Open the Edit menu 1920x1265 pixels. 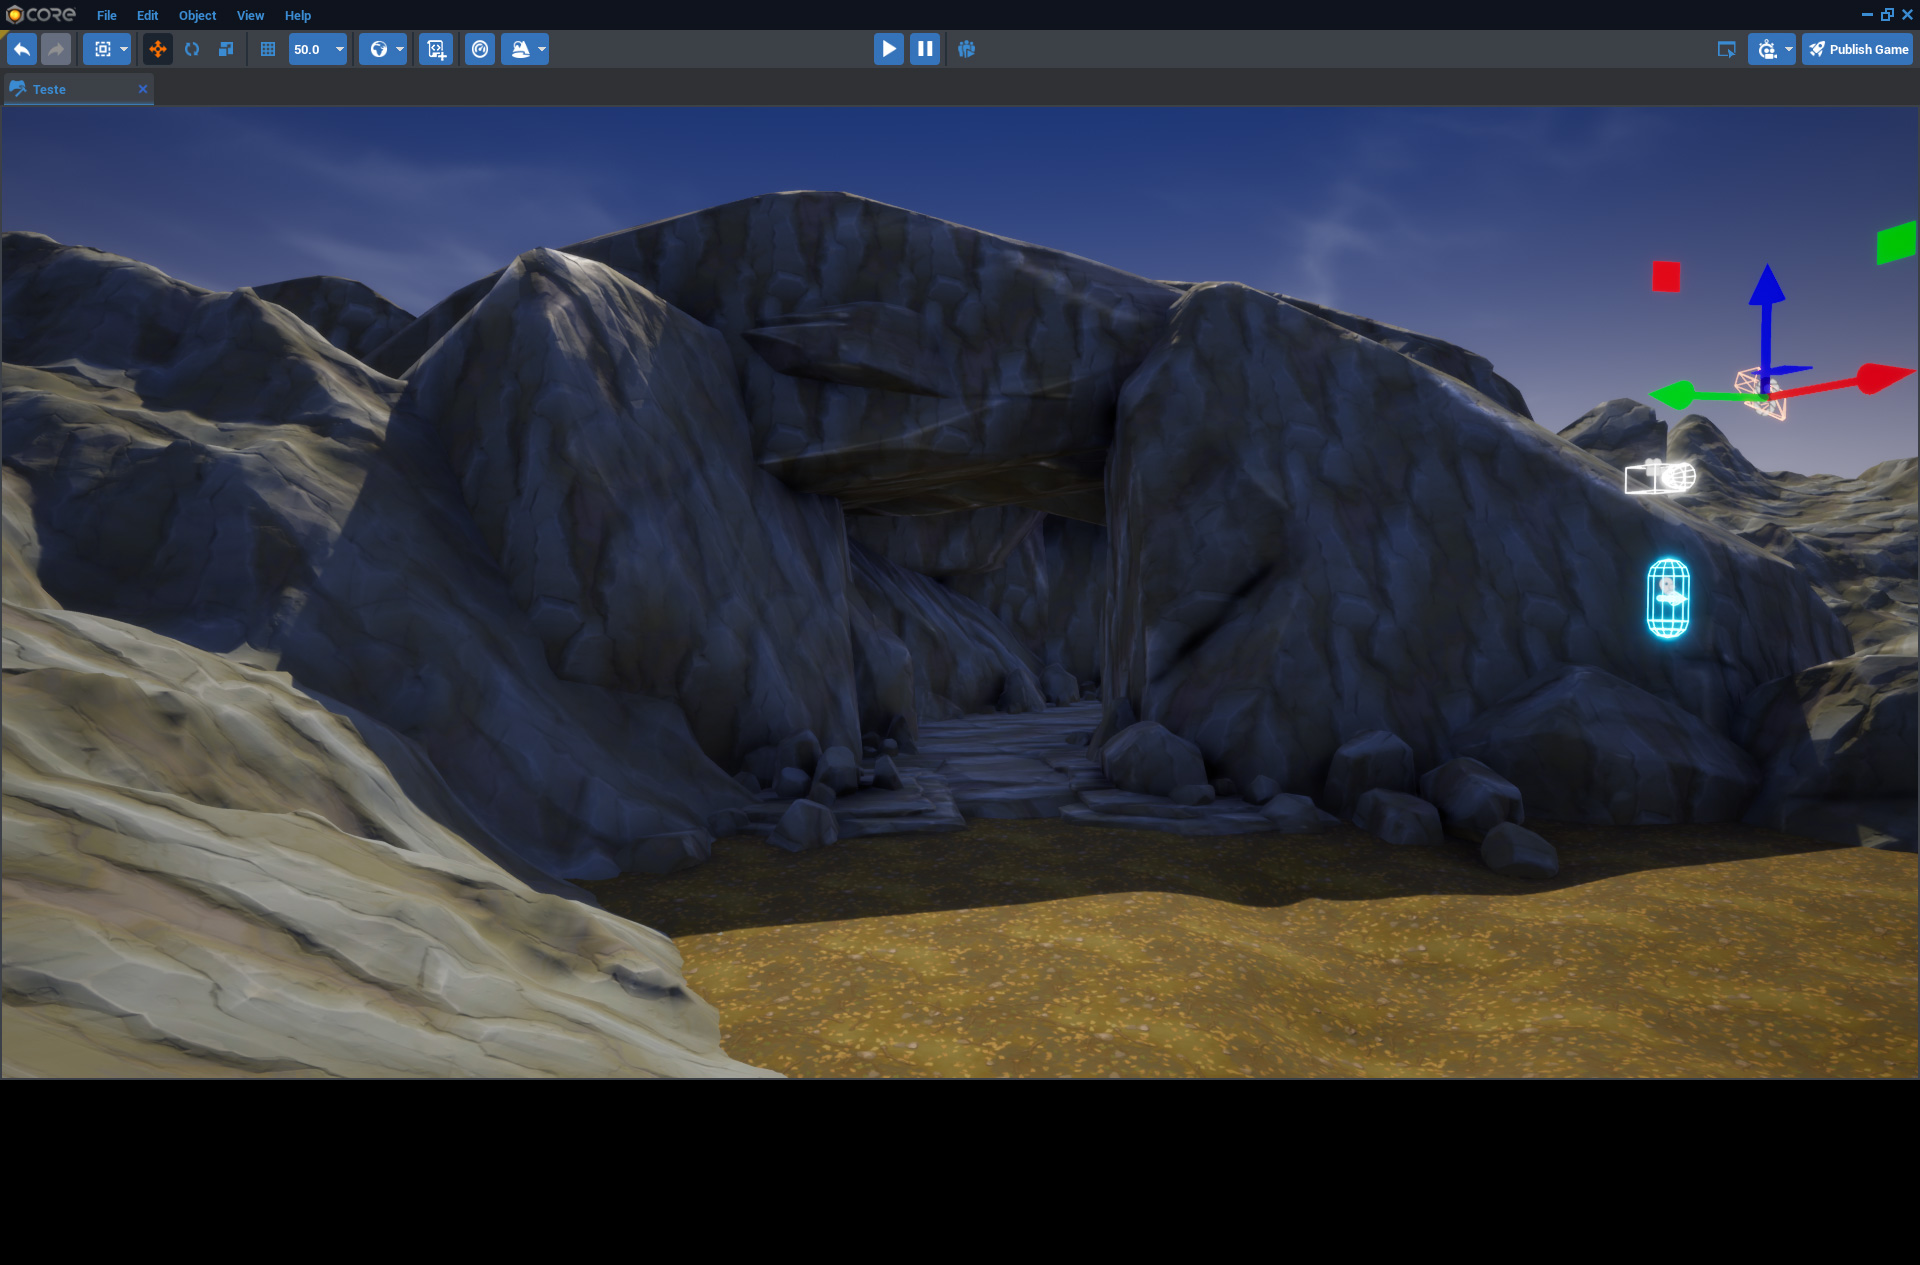point(147,15)
